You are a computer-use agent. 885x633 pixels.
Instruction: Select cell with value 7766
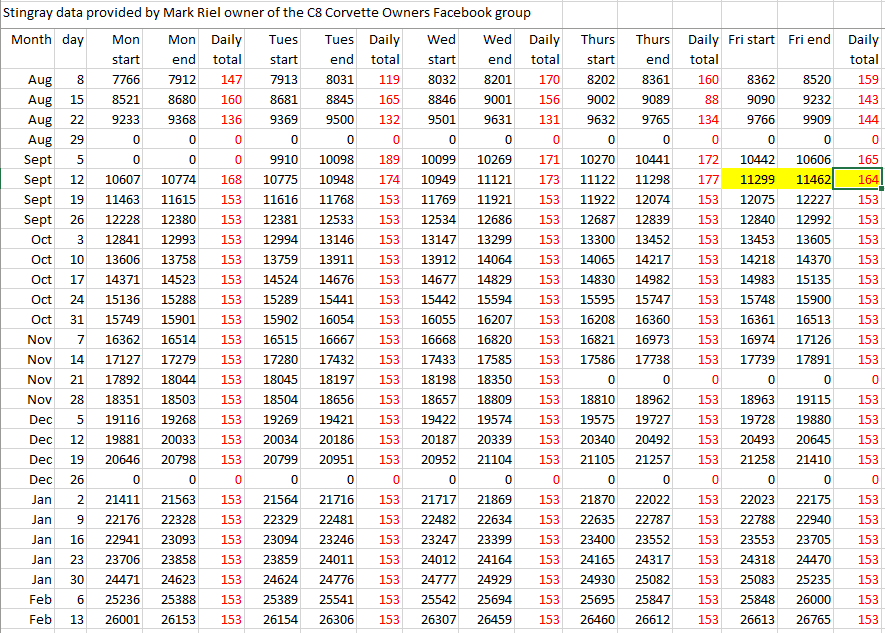pos(118,79)
